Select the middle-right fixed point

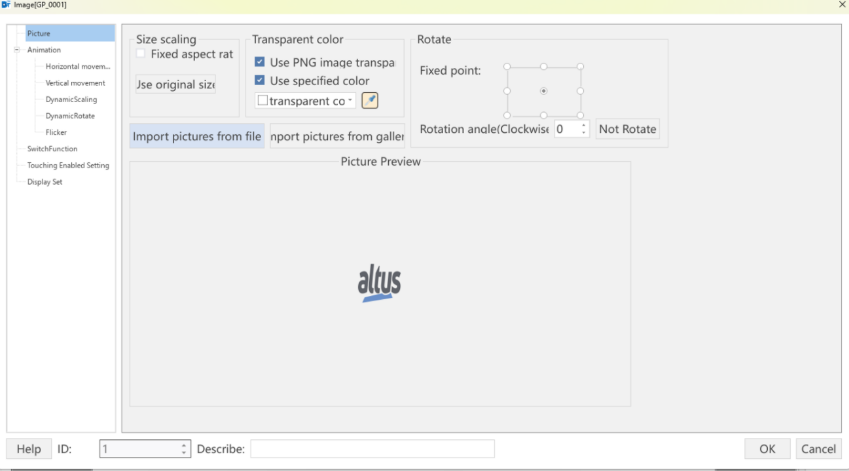tap(580, 91)
